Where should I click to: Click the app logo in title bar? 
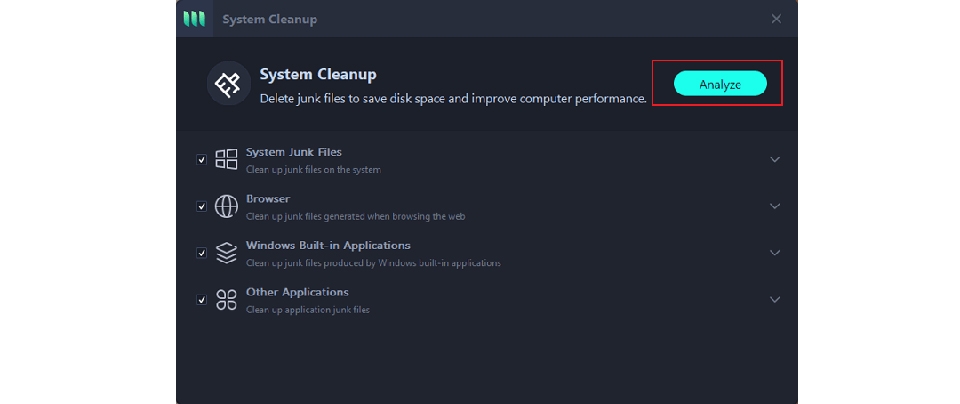194,19
